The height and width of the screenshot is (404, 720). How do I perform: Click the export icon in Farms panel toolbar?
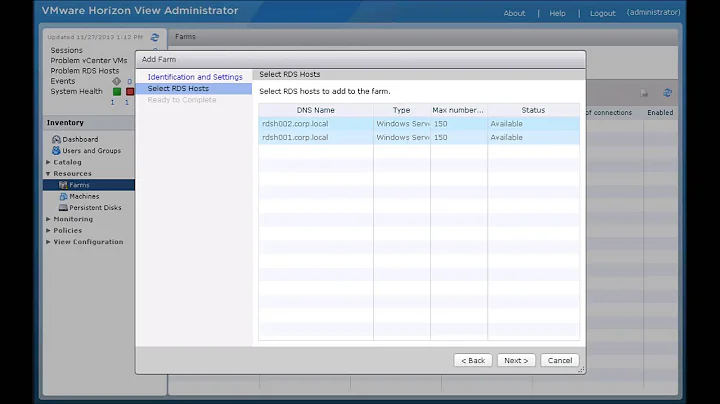[x=644, y=94]
